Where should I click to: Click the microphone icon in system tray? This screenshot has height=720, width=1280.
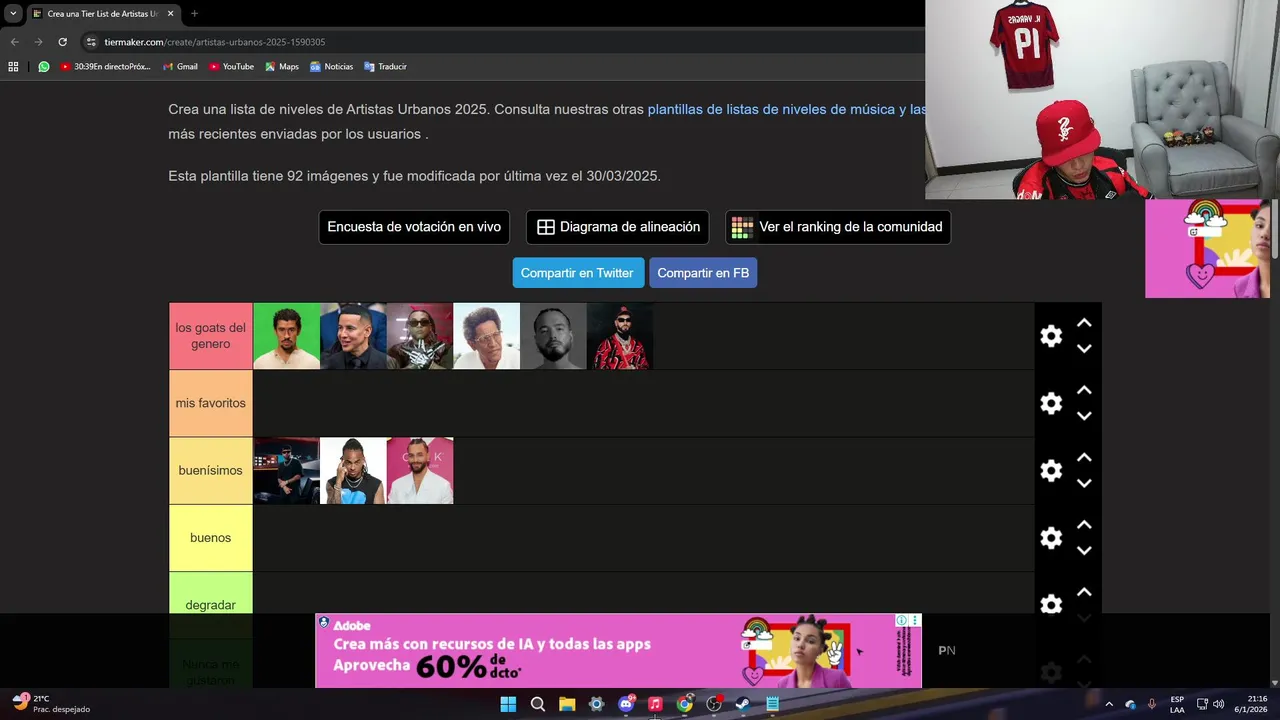tap(1152, 704)
